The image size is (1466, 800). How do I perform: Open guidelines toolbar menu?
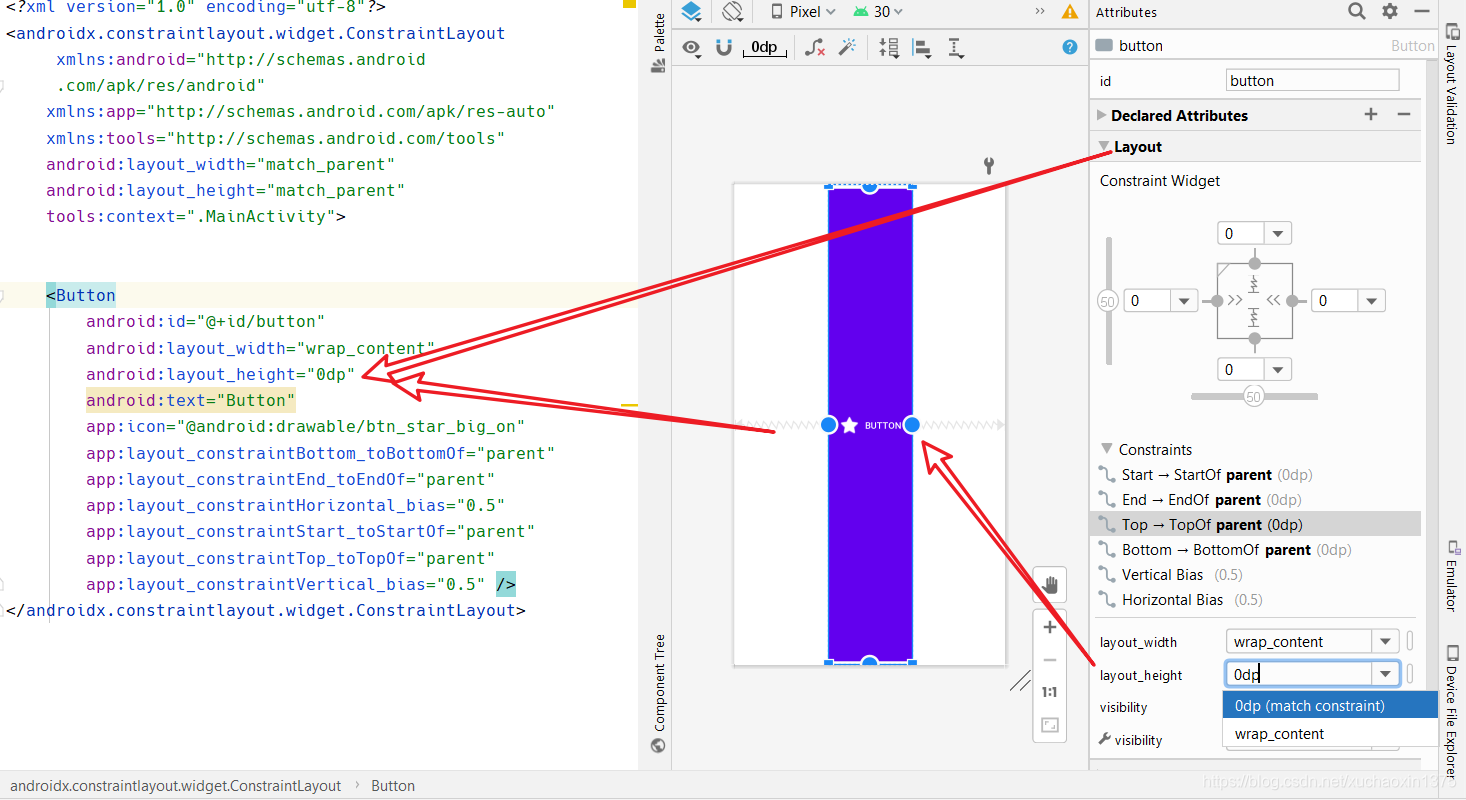pyautogui.click(x=956, y=47)
